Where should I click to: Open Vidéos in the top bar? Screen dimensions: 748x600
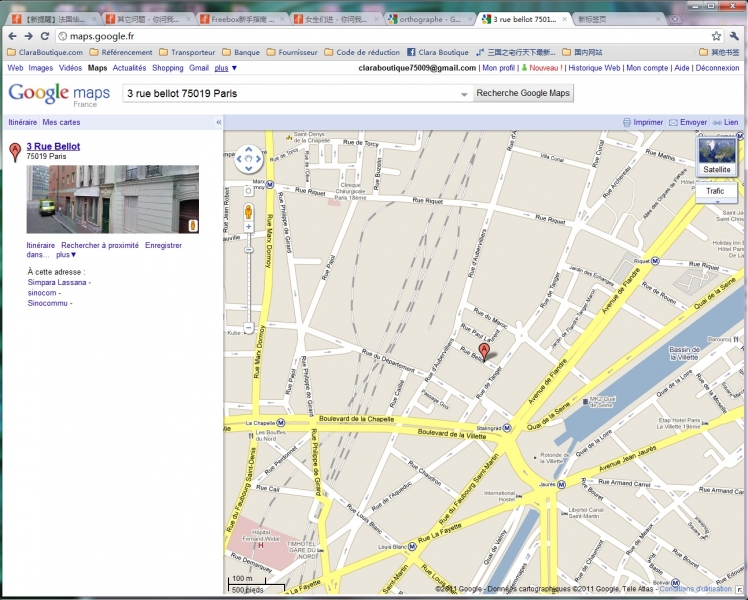coord(70,68)
